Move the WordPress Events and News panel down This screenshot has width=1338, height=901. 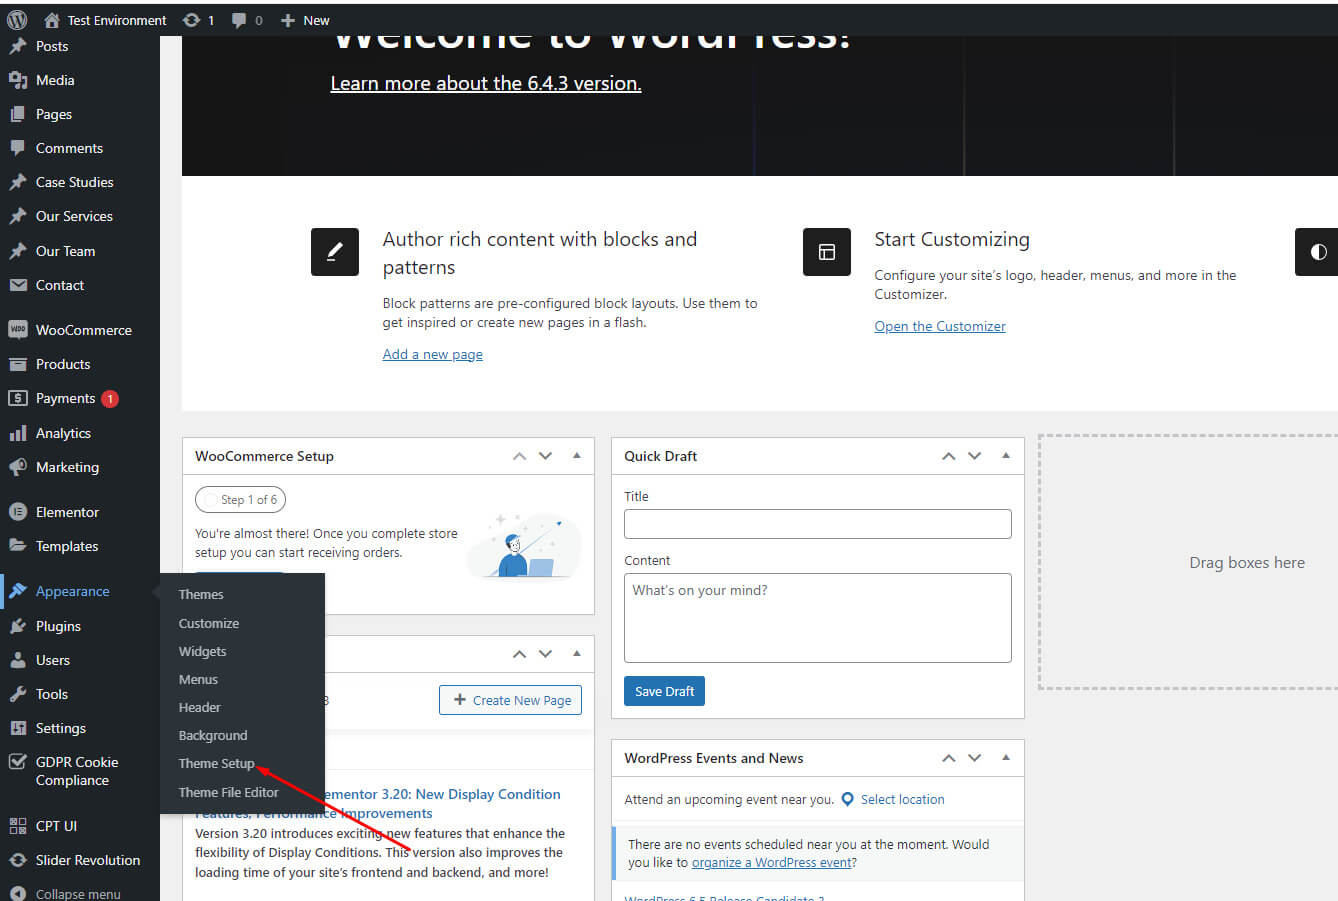tap(974, 758)
